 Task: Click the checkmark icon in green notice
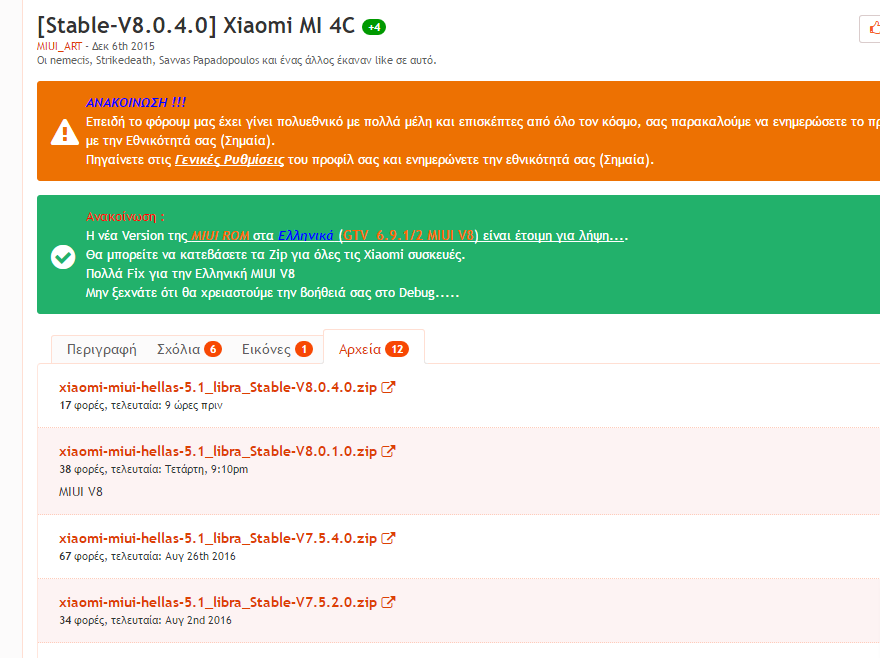point(63,257)
